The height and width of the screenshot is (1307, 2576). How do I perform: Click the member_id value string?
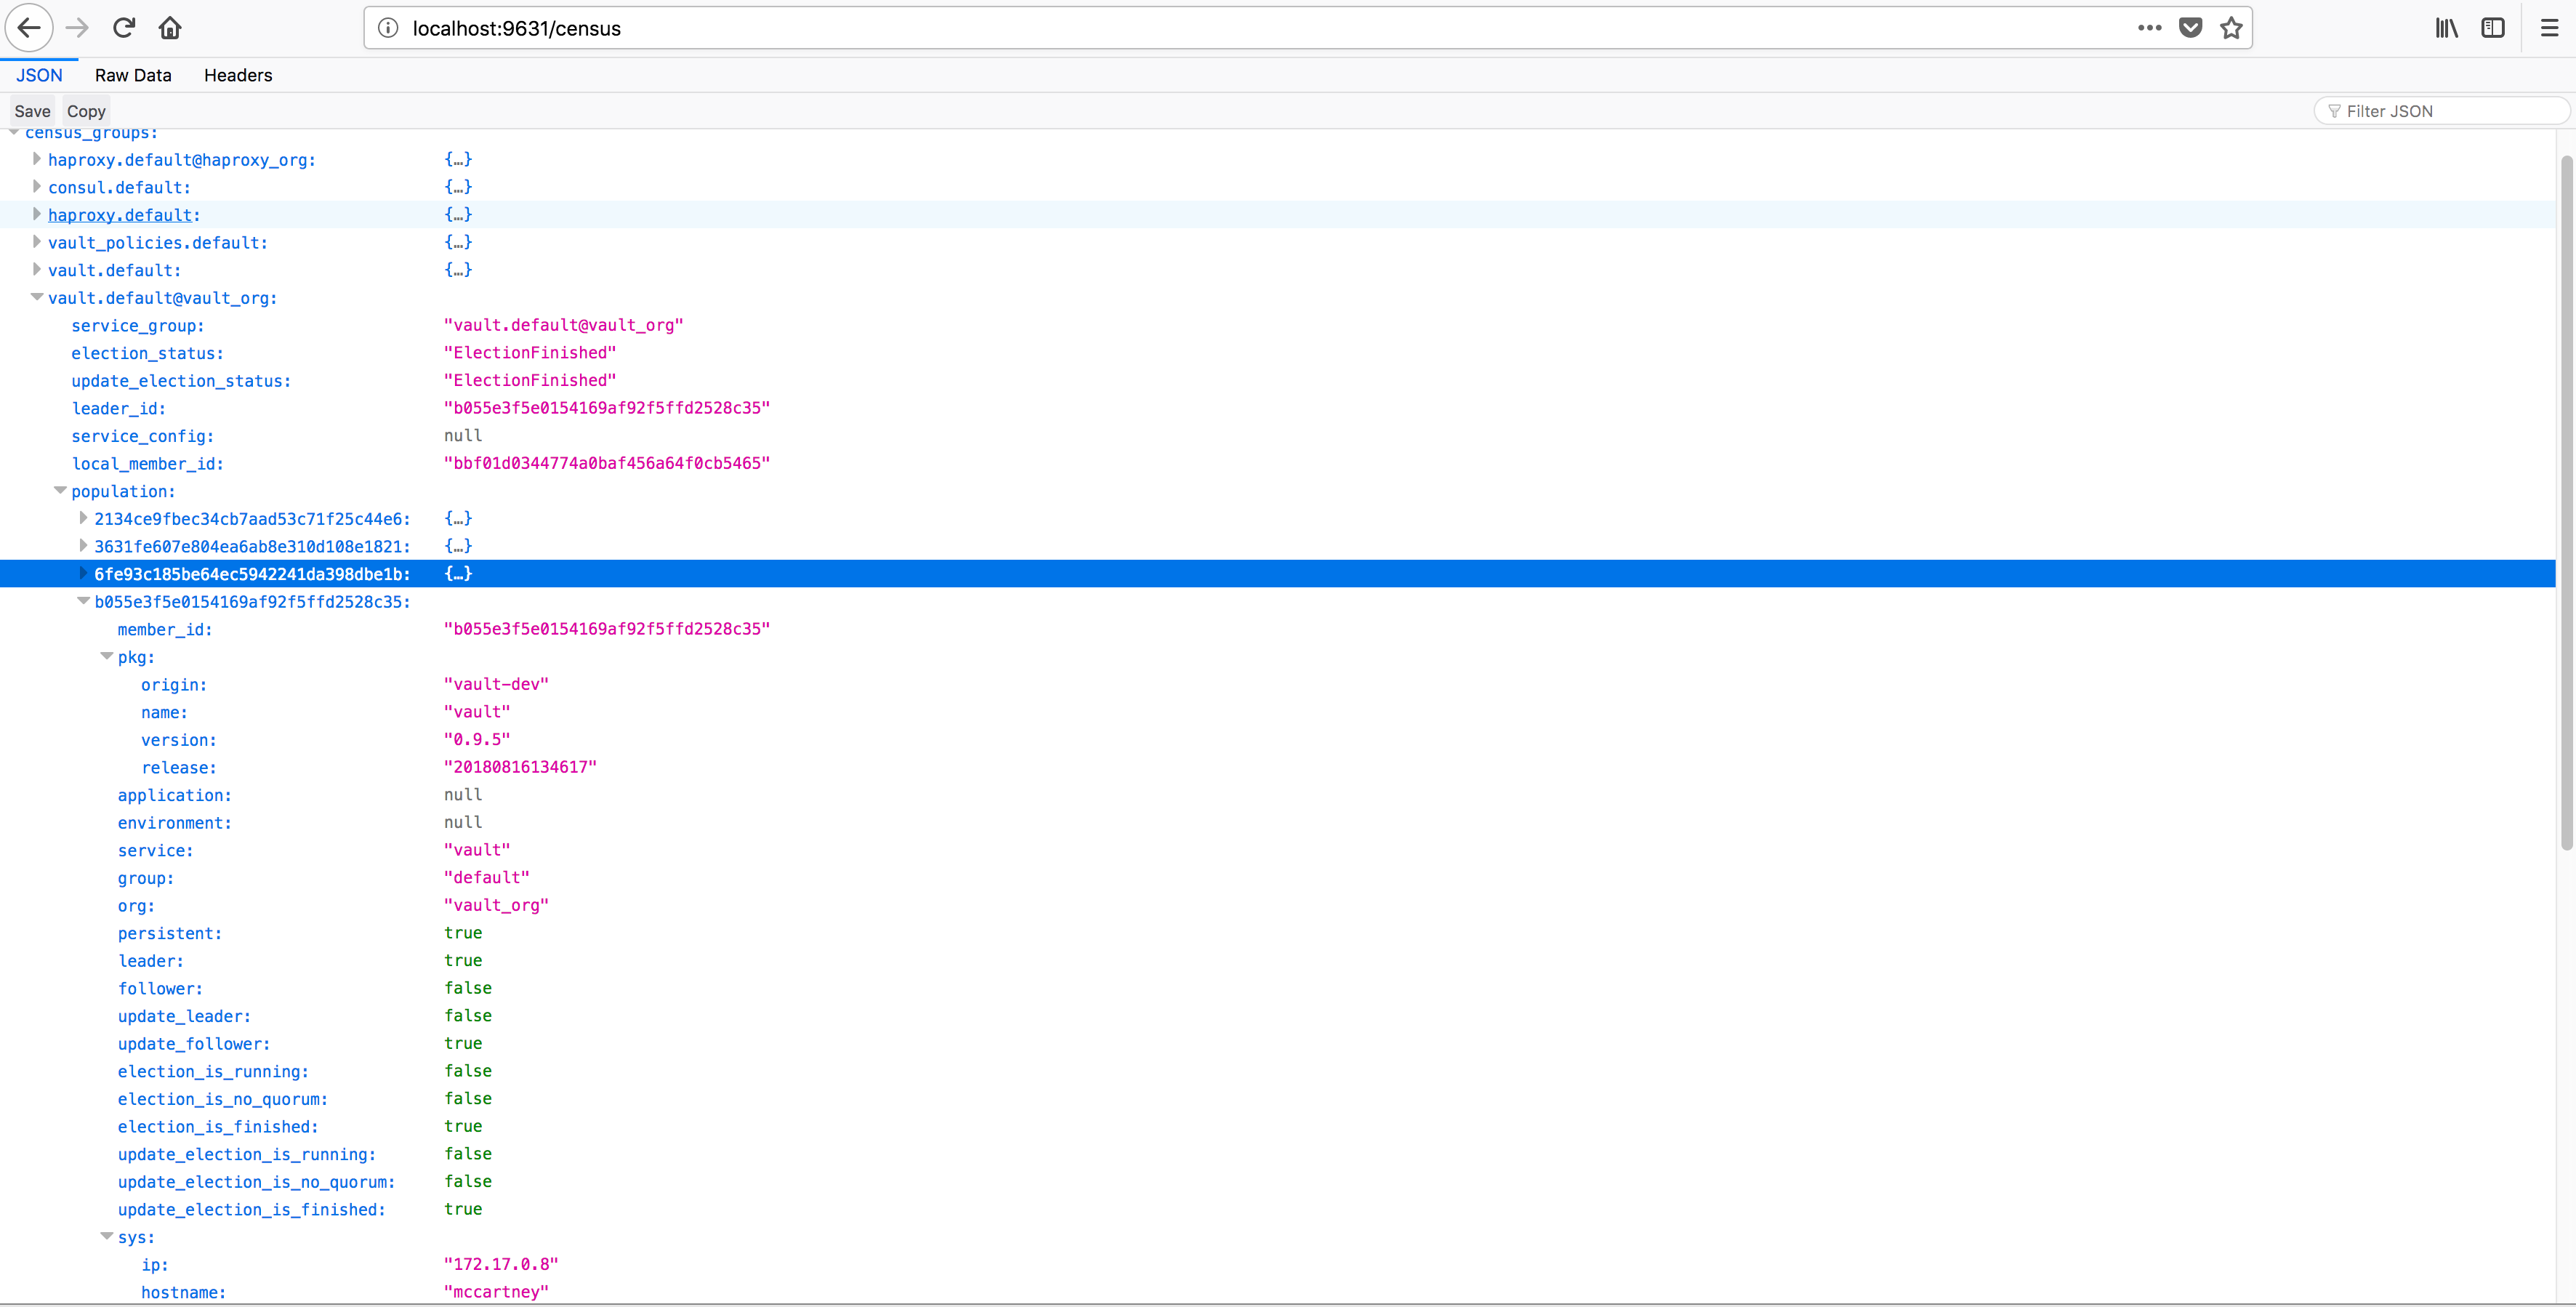pos(607,629)
